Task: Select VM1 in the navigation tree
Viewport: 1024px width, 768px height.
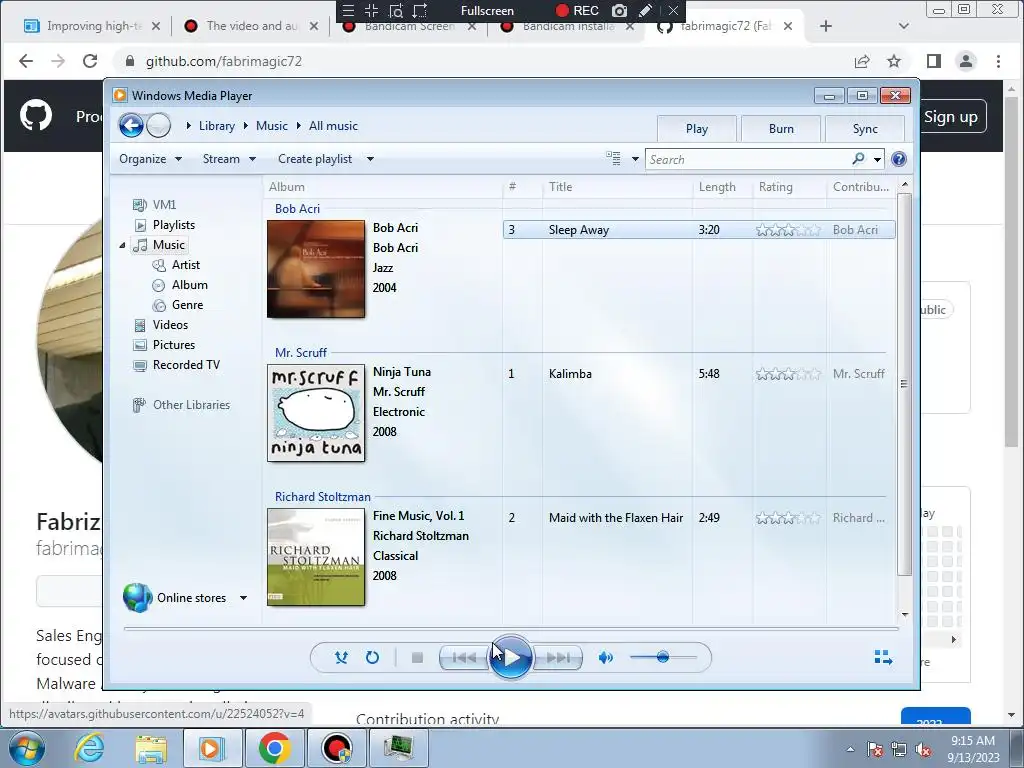Action: [x=164, y=204]
